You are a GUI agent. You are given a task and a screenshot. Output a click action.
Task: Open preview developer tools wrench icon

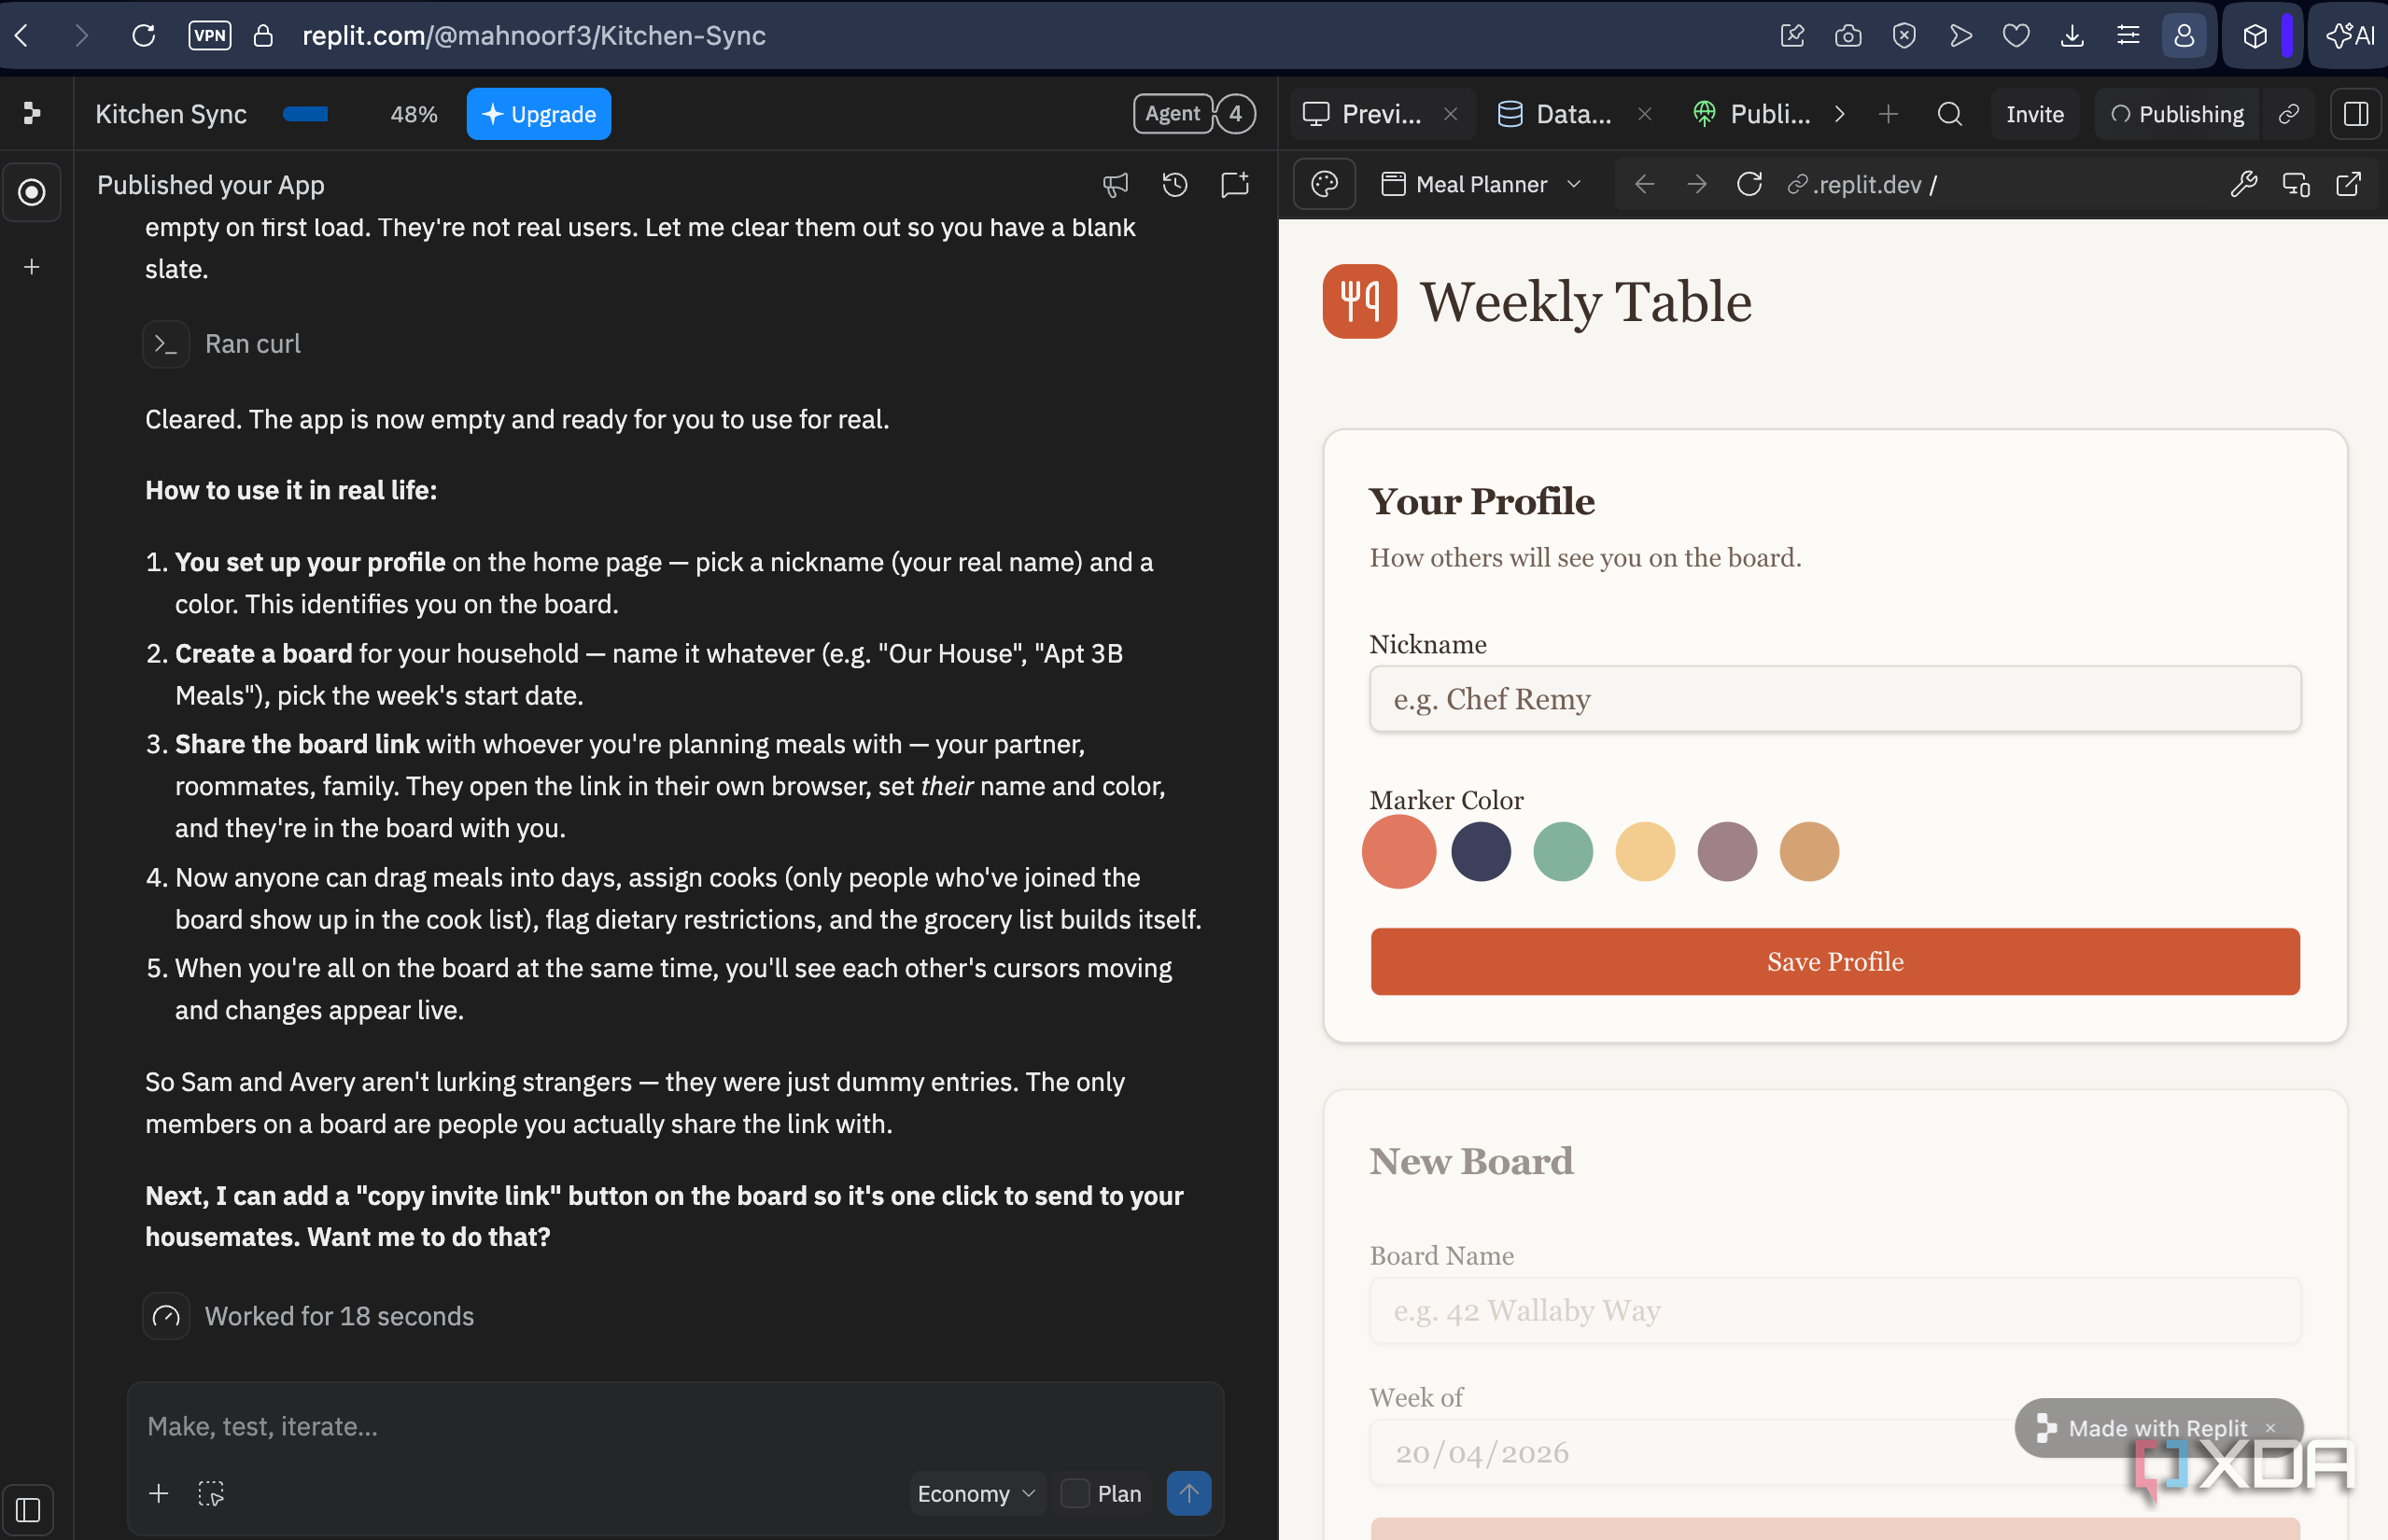coord(2244,185)
